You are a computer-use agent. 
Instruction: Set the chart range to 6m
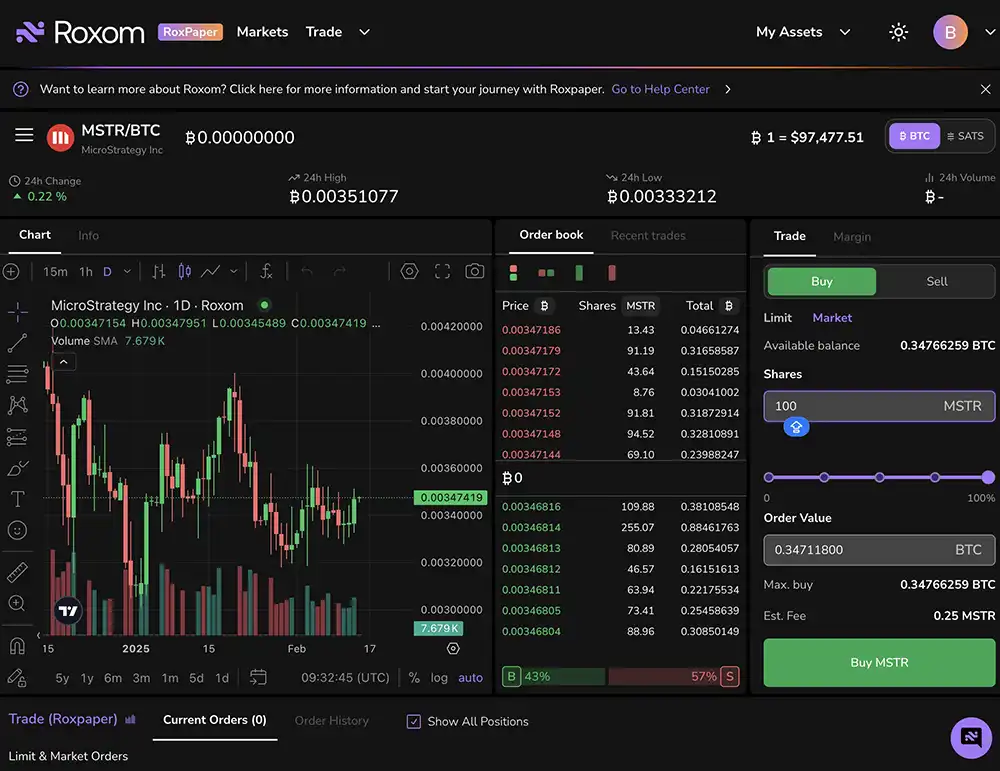click(113, 678)
